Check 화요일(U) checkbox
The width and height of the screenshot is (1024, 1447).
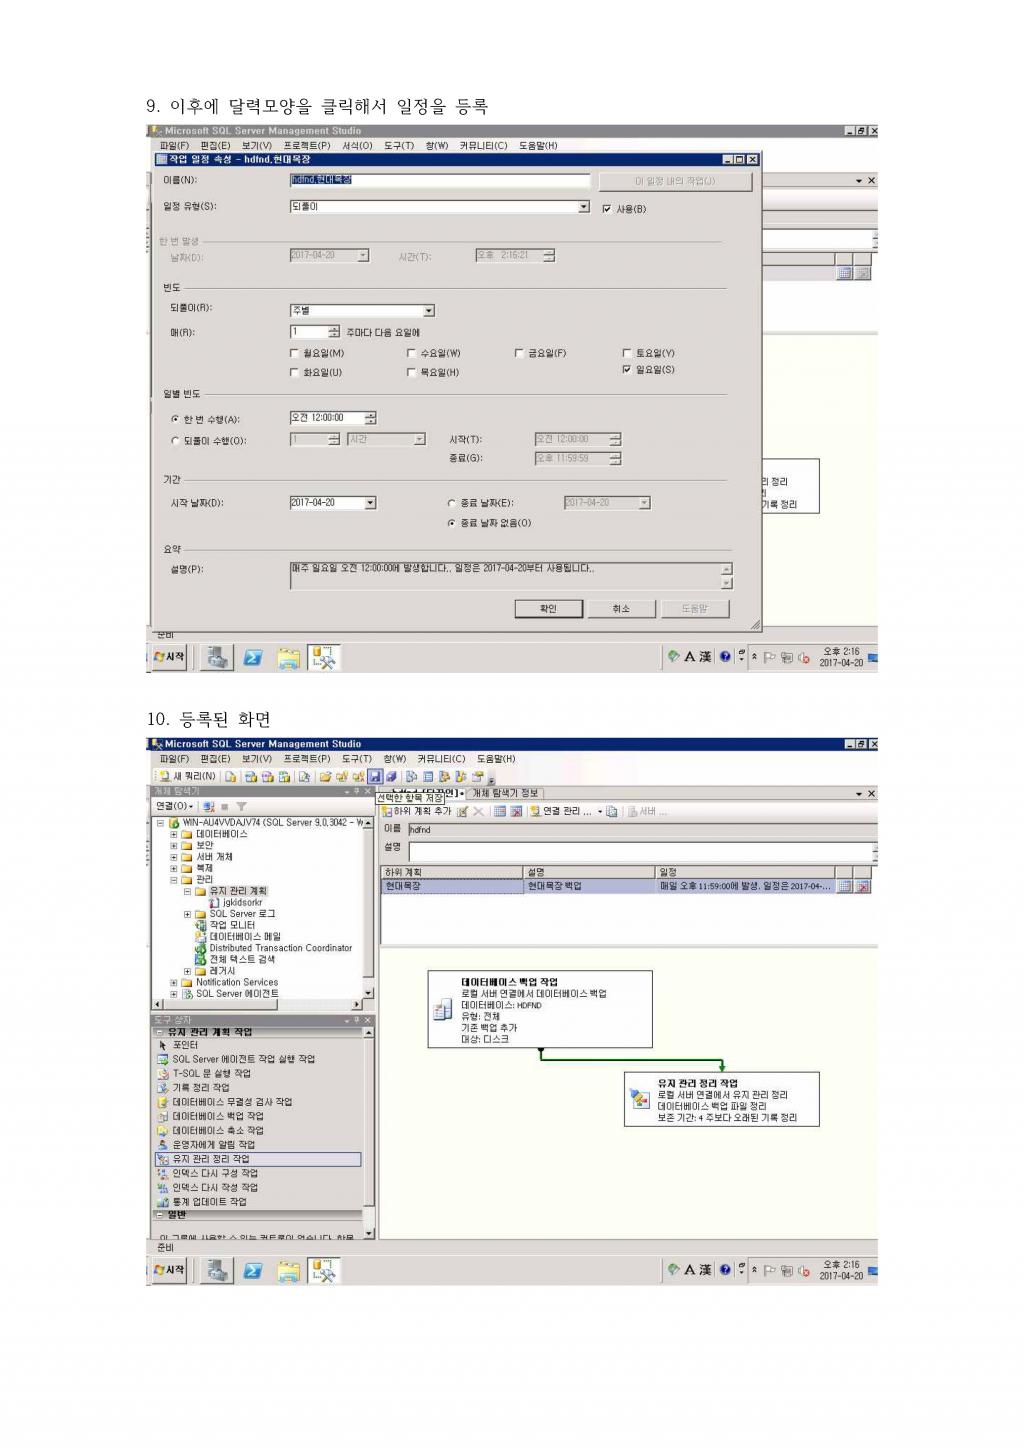point(294,372)
